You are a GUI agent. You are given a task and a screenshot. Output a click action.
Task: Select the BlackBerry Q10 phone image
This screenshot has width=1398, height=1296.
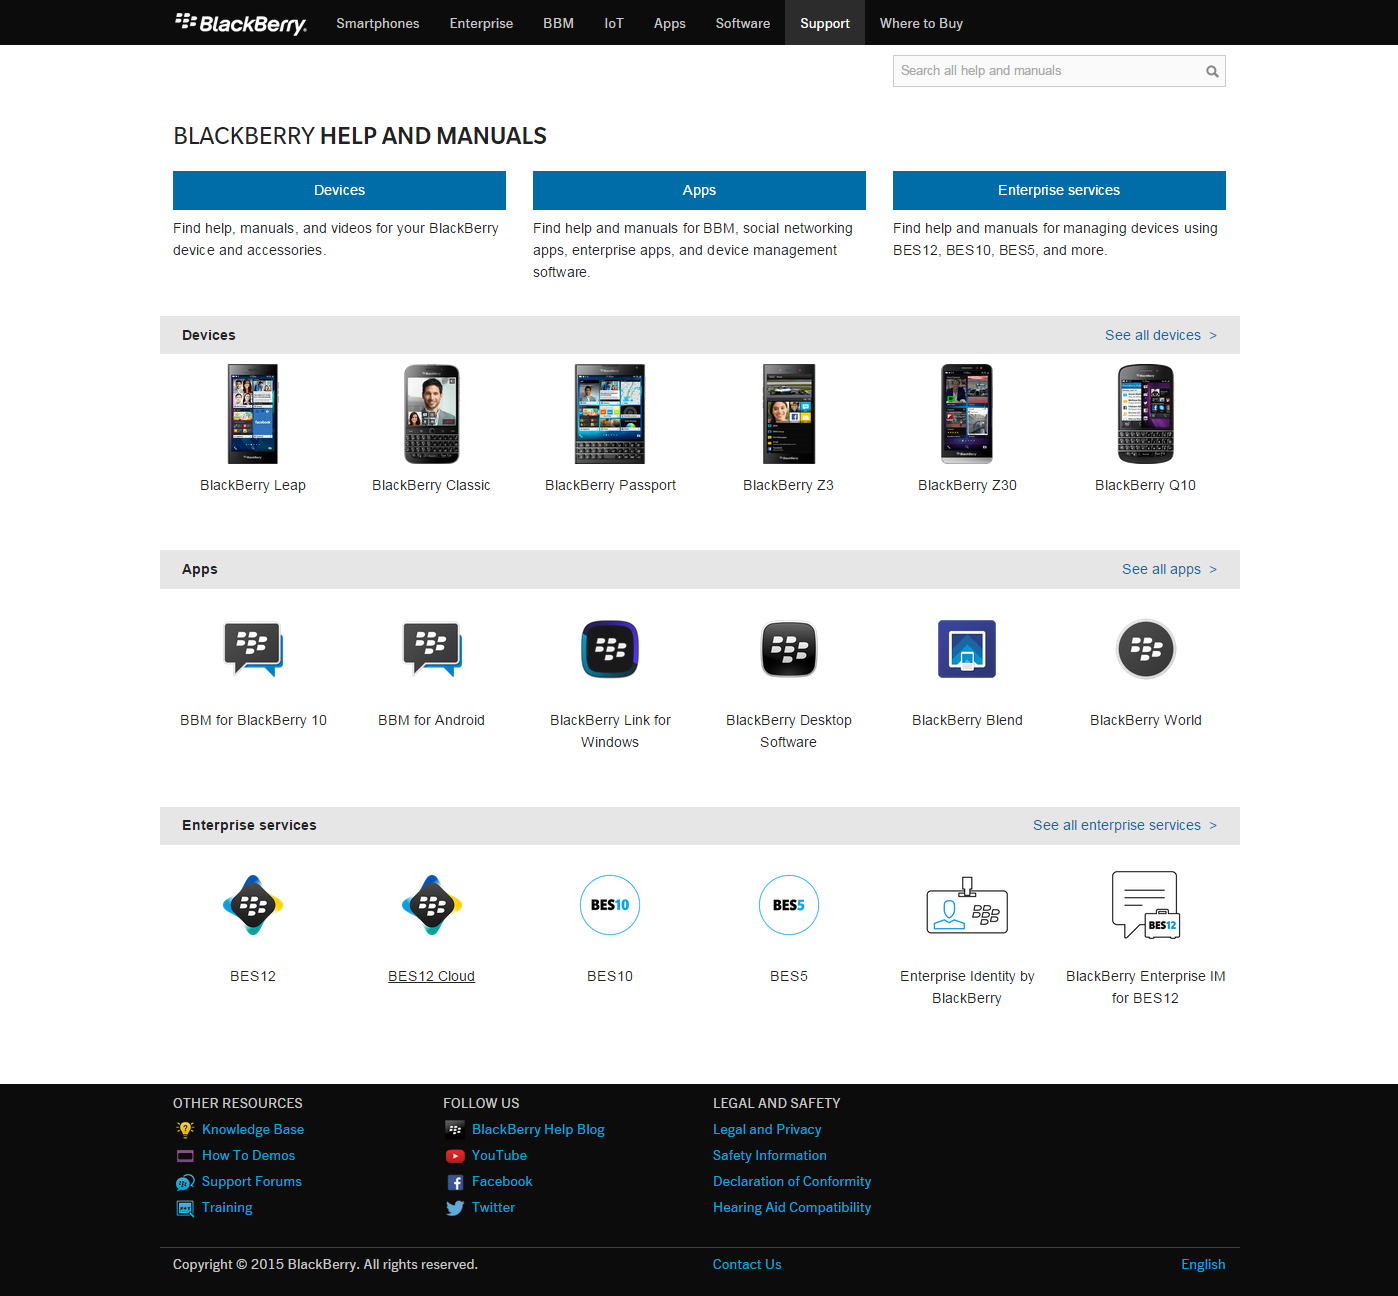[1146, 414]
